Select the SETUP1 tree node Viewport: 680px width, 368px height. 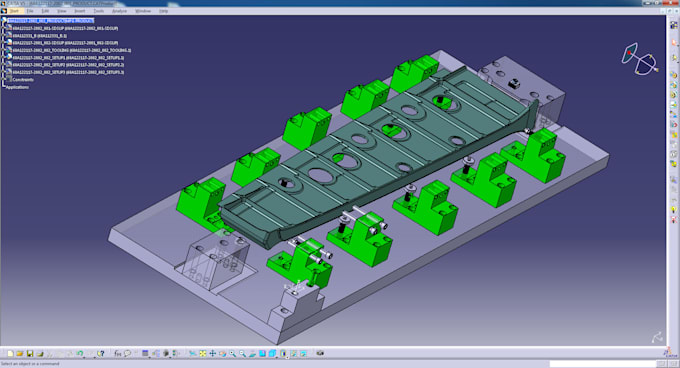(68, 58)
